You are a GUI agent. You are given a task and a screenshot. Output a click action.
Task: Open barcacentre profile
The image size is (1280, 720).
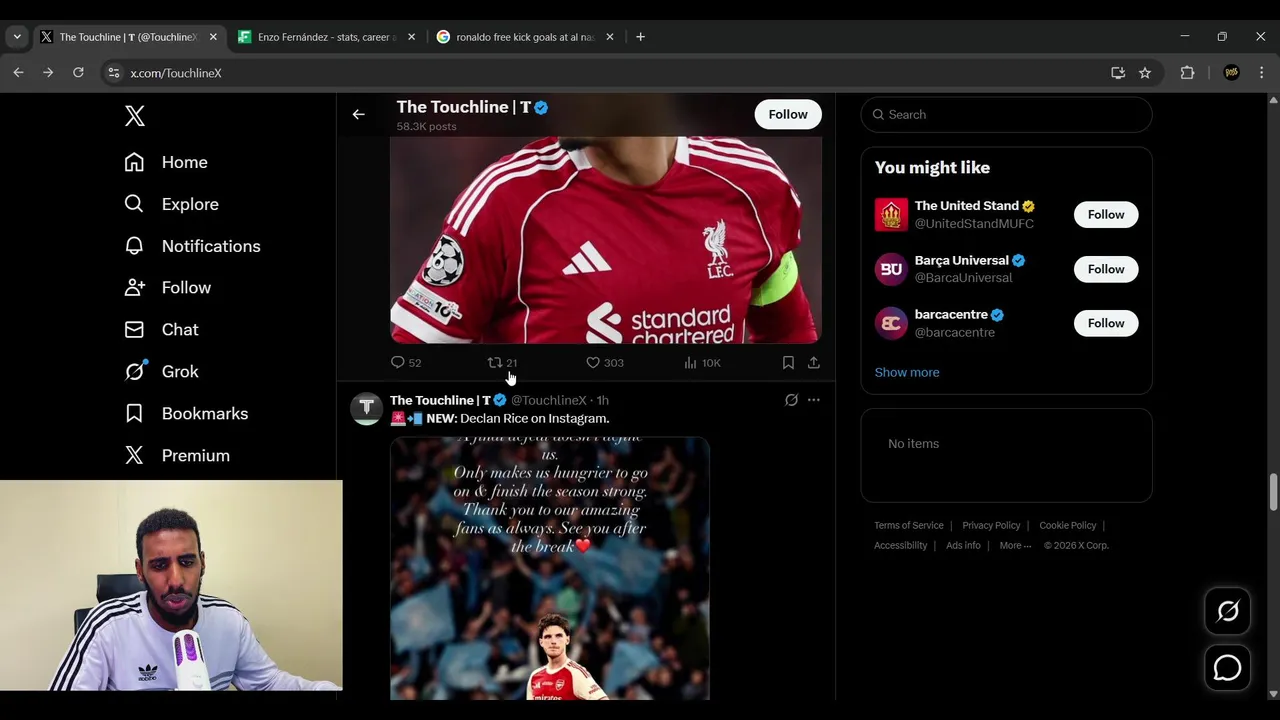[951, 314]
